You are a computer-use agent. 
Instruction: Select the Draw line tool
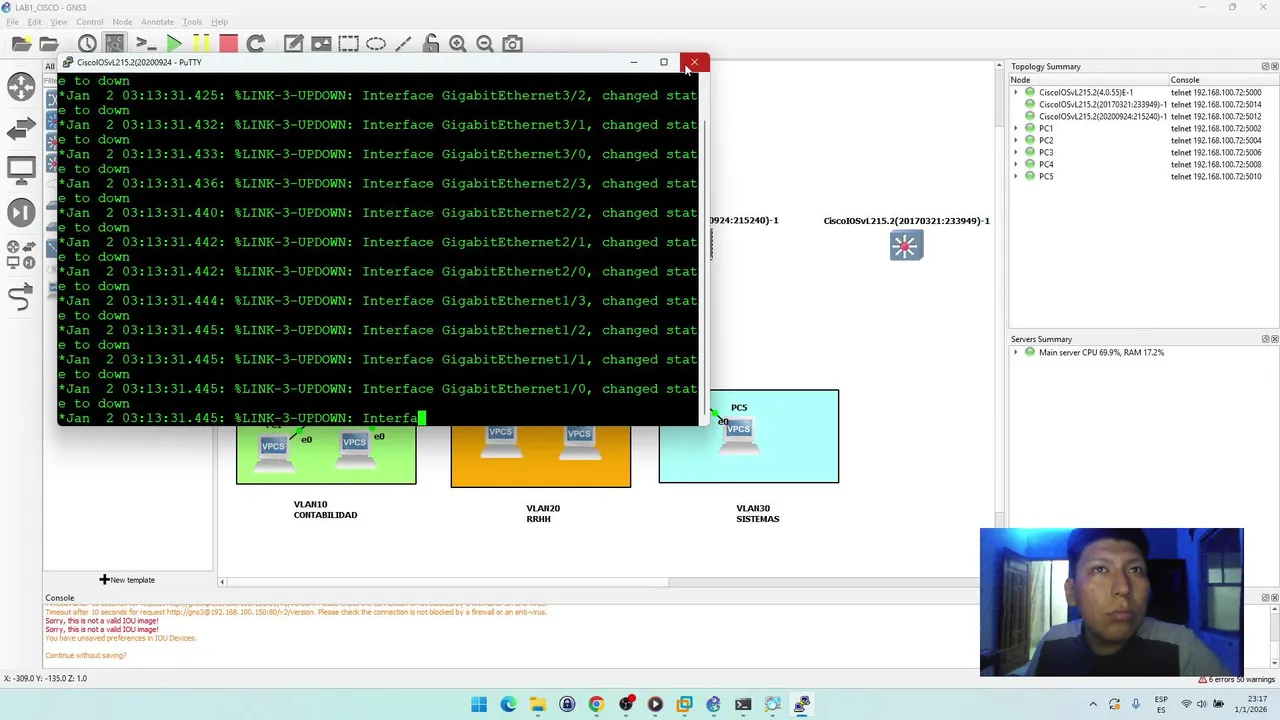pyautogui.click(x=403, y=44)
